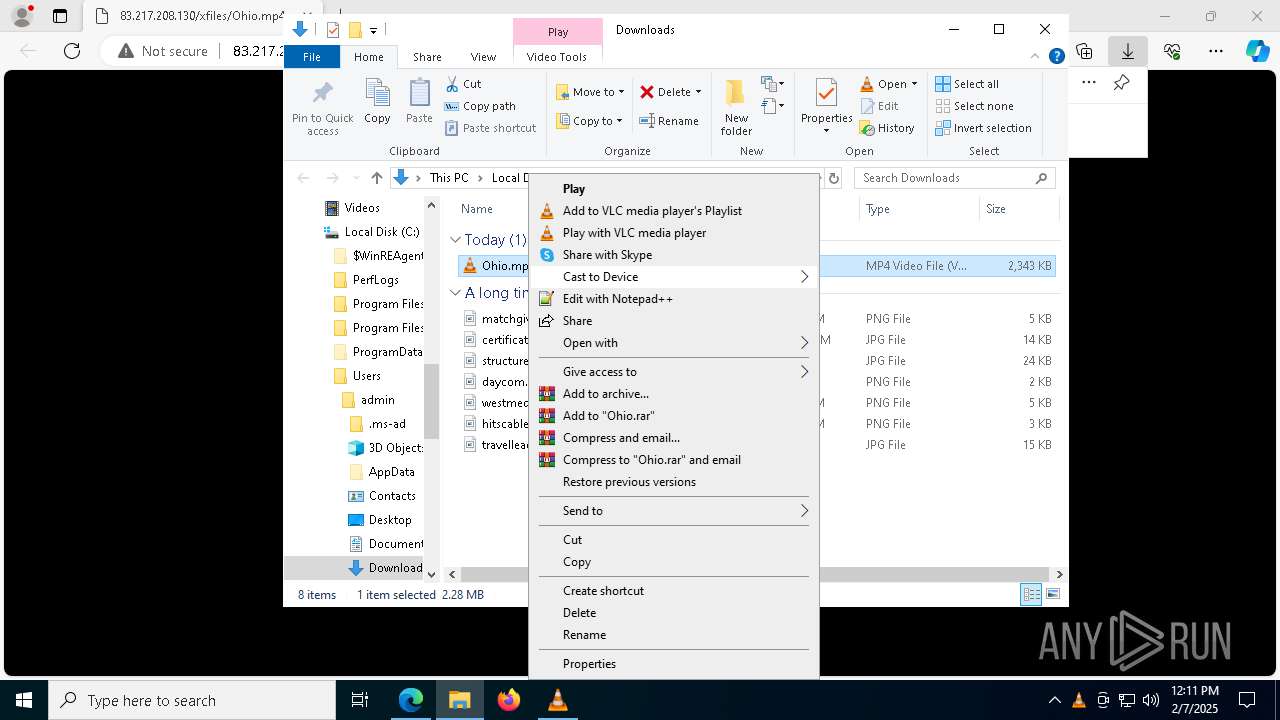
Task: Choose Create shortcut
Action: click(x=674, y=591)
